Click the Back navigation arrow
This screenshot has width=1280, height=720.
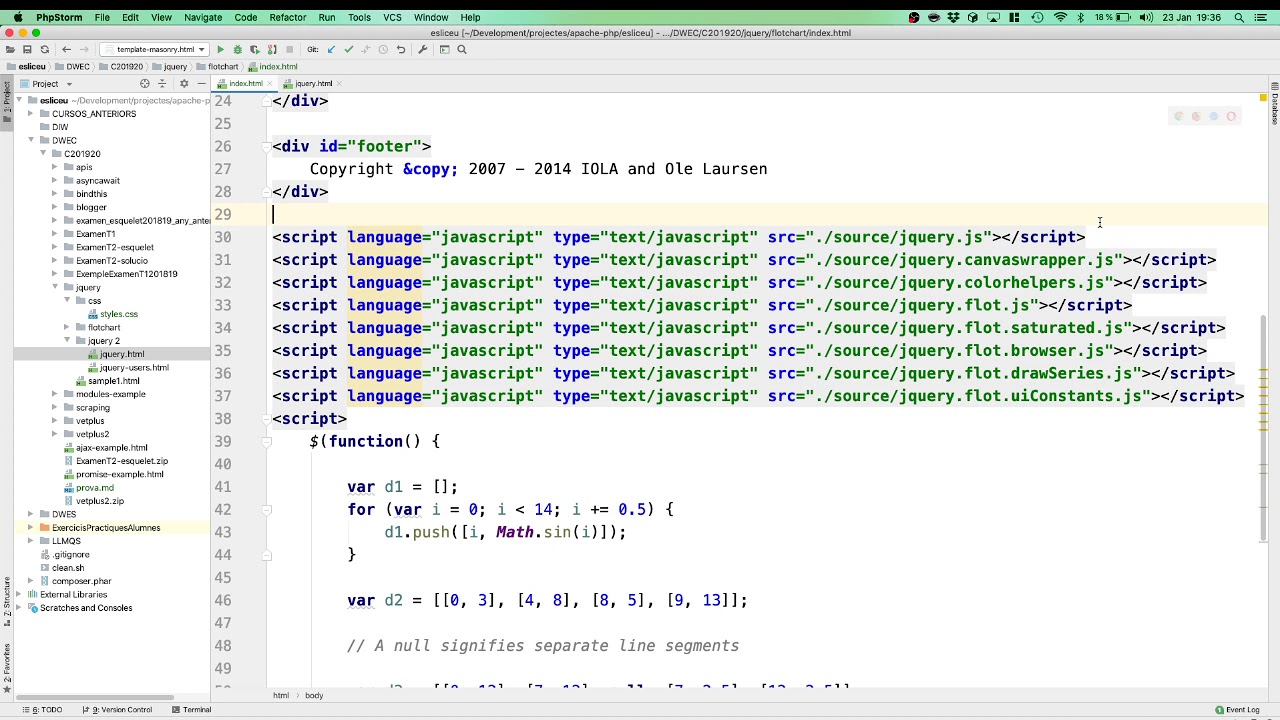click(66, 49)
